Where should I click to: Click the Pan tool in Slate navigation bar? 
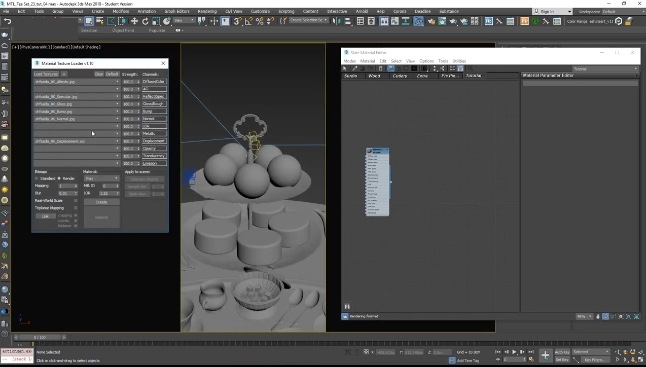598,316
